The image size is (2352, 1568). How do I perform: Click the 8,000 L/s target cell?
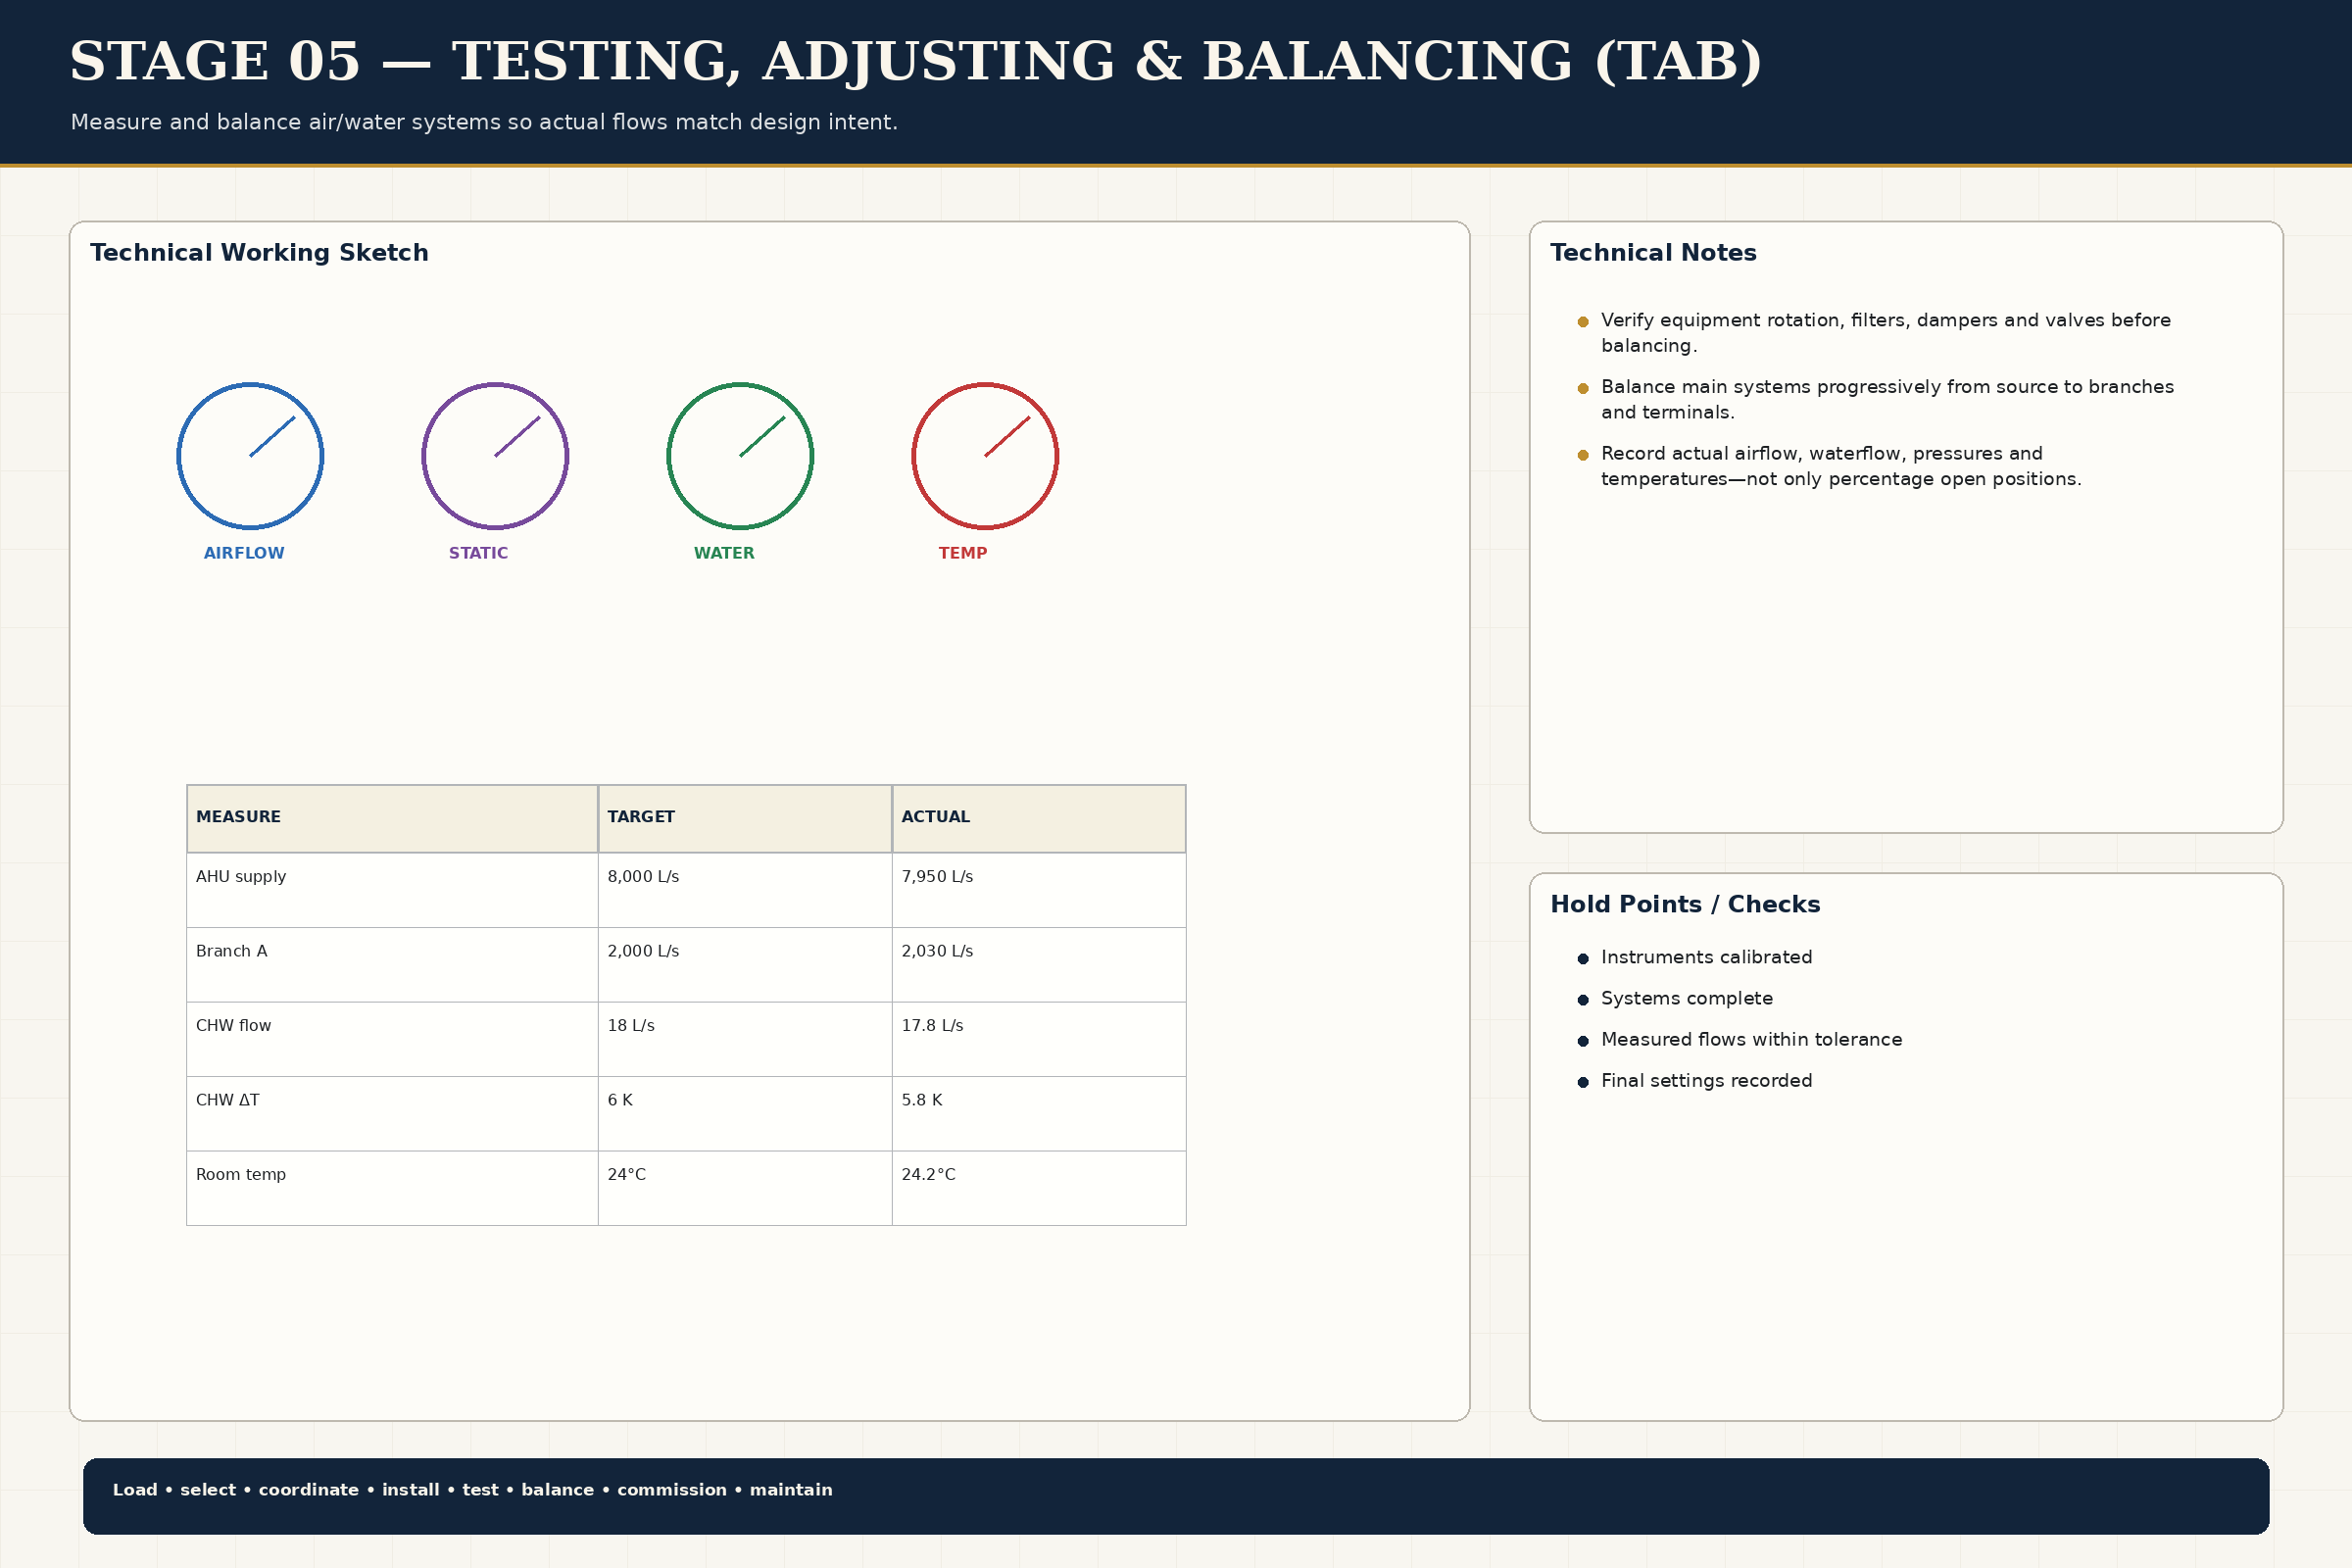coord(745,890)
